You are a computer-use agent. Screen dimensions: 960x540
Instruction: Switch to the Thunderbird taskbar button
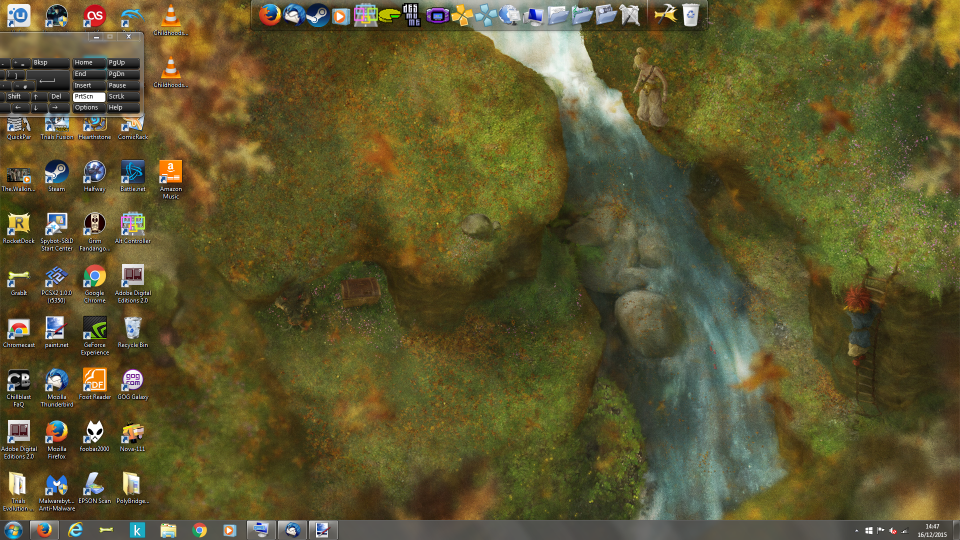pos(292,530)
